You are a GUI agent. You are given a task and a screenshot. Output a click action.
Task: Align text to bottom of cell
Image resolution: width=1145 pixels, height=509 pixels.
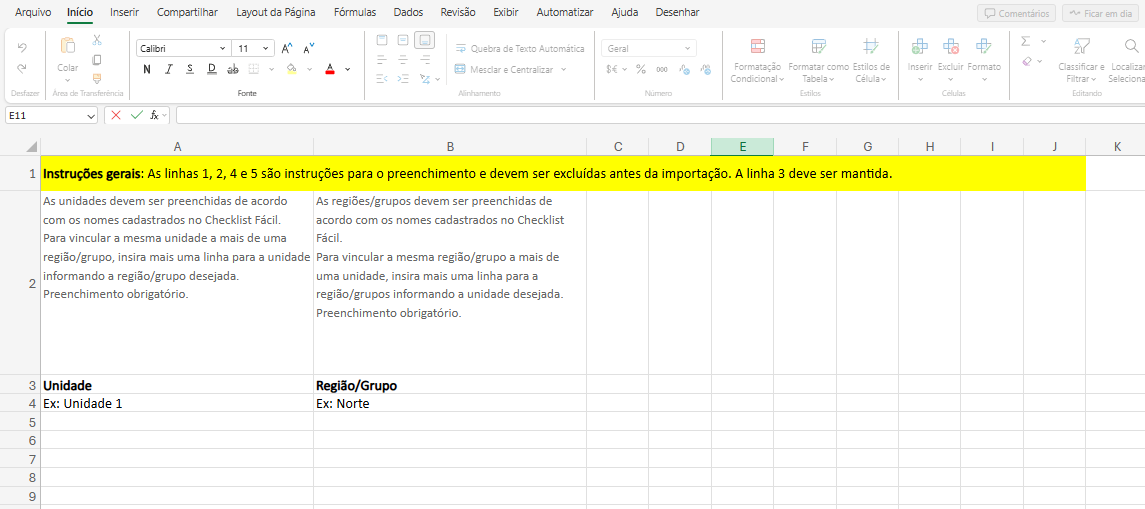click(424, 39)
